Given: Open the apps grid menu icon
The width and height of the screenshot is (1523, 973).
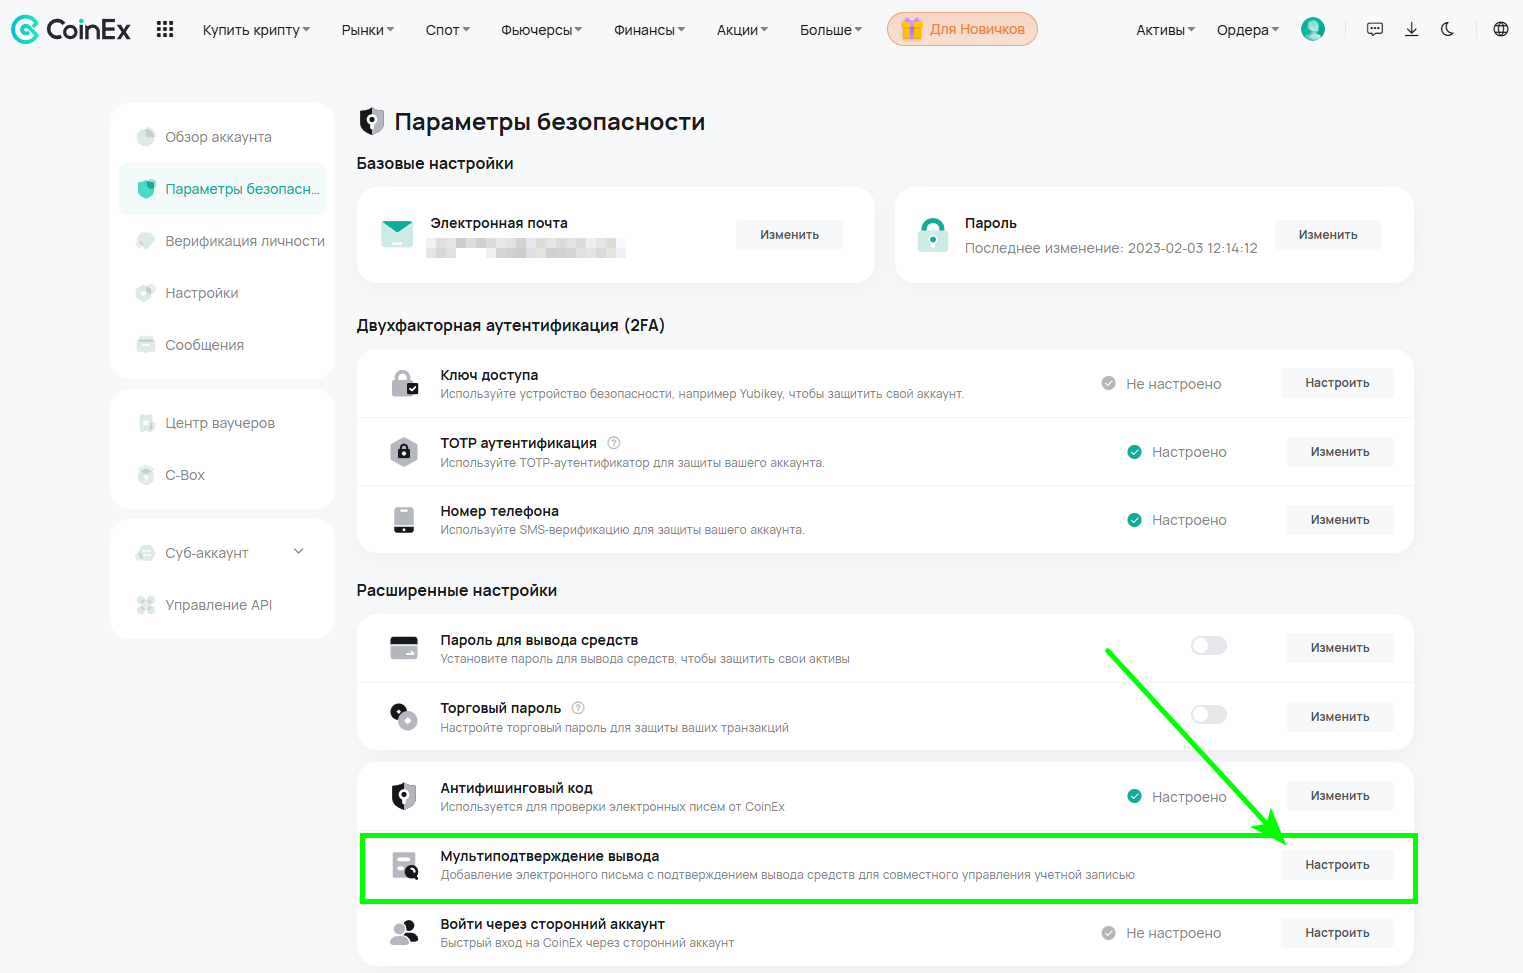Looking at the screenshot, I should pyautogui.click(x=165, y=30).
